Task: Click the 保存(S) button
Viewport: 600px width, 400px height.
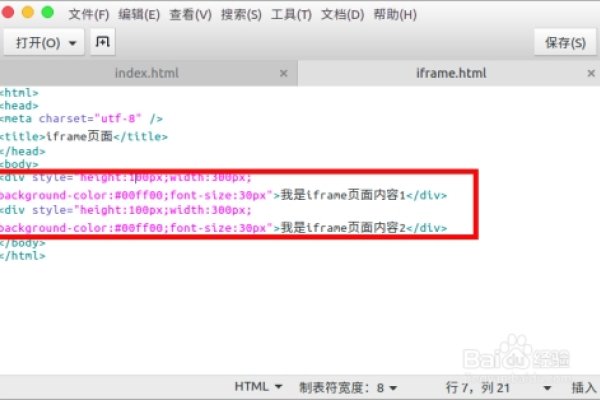Action: point(565,42)
